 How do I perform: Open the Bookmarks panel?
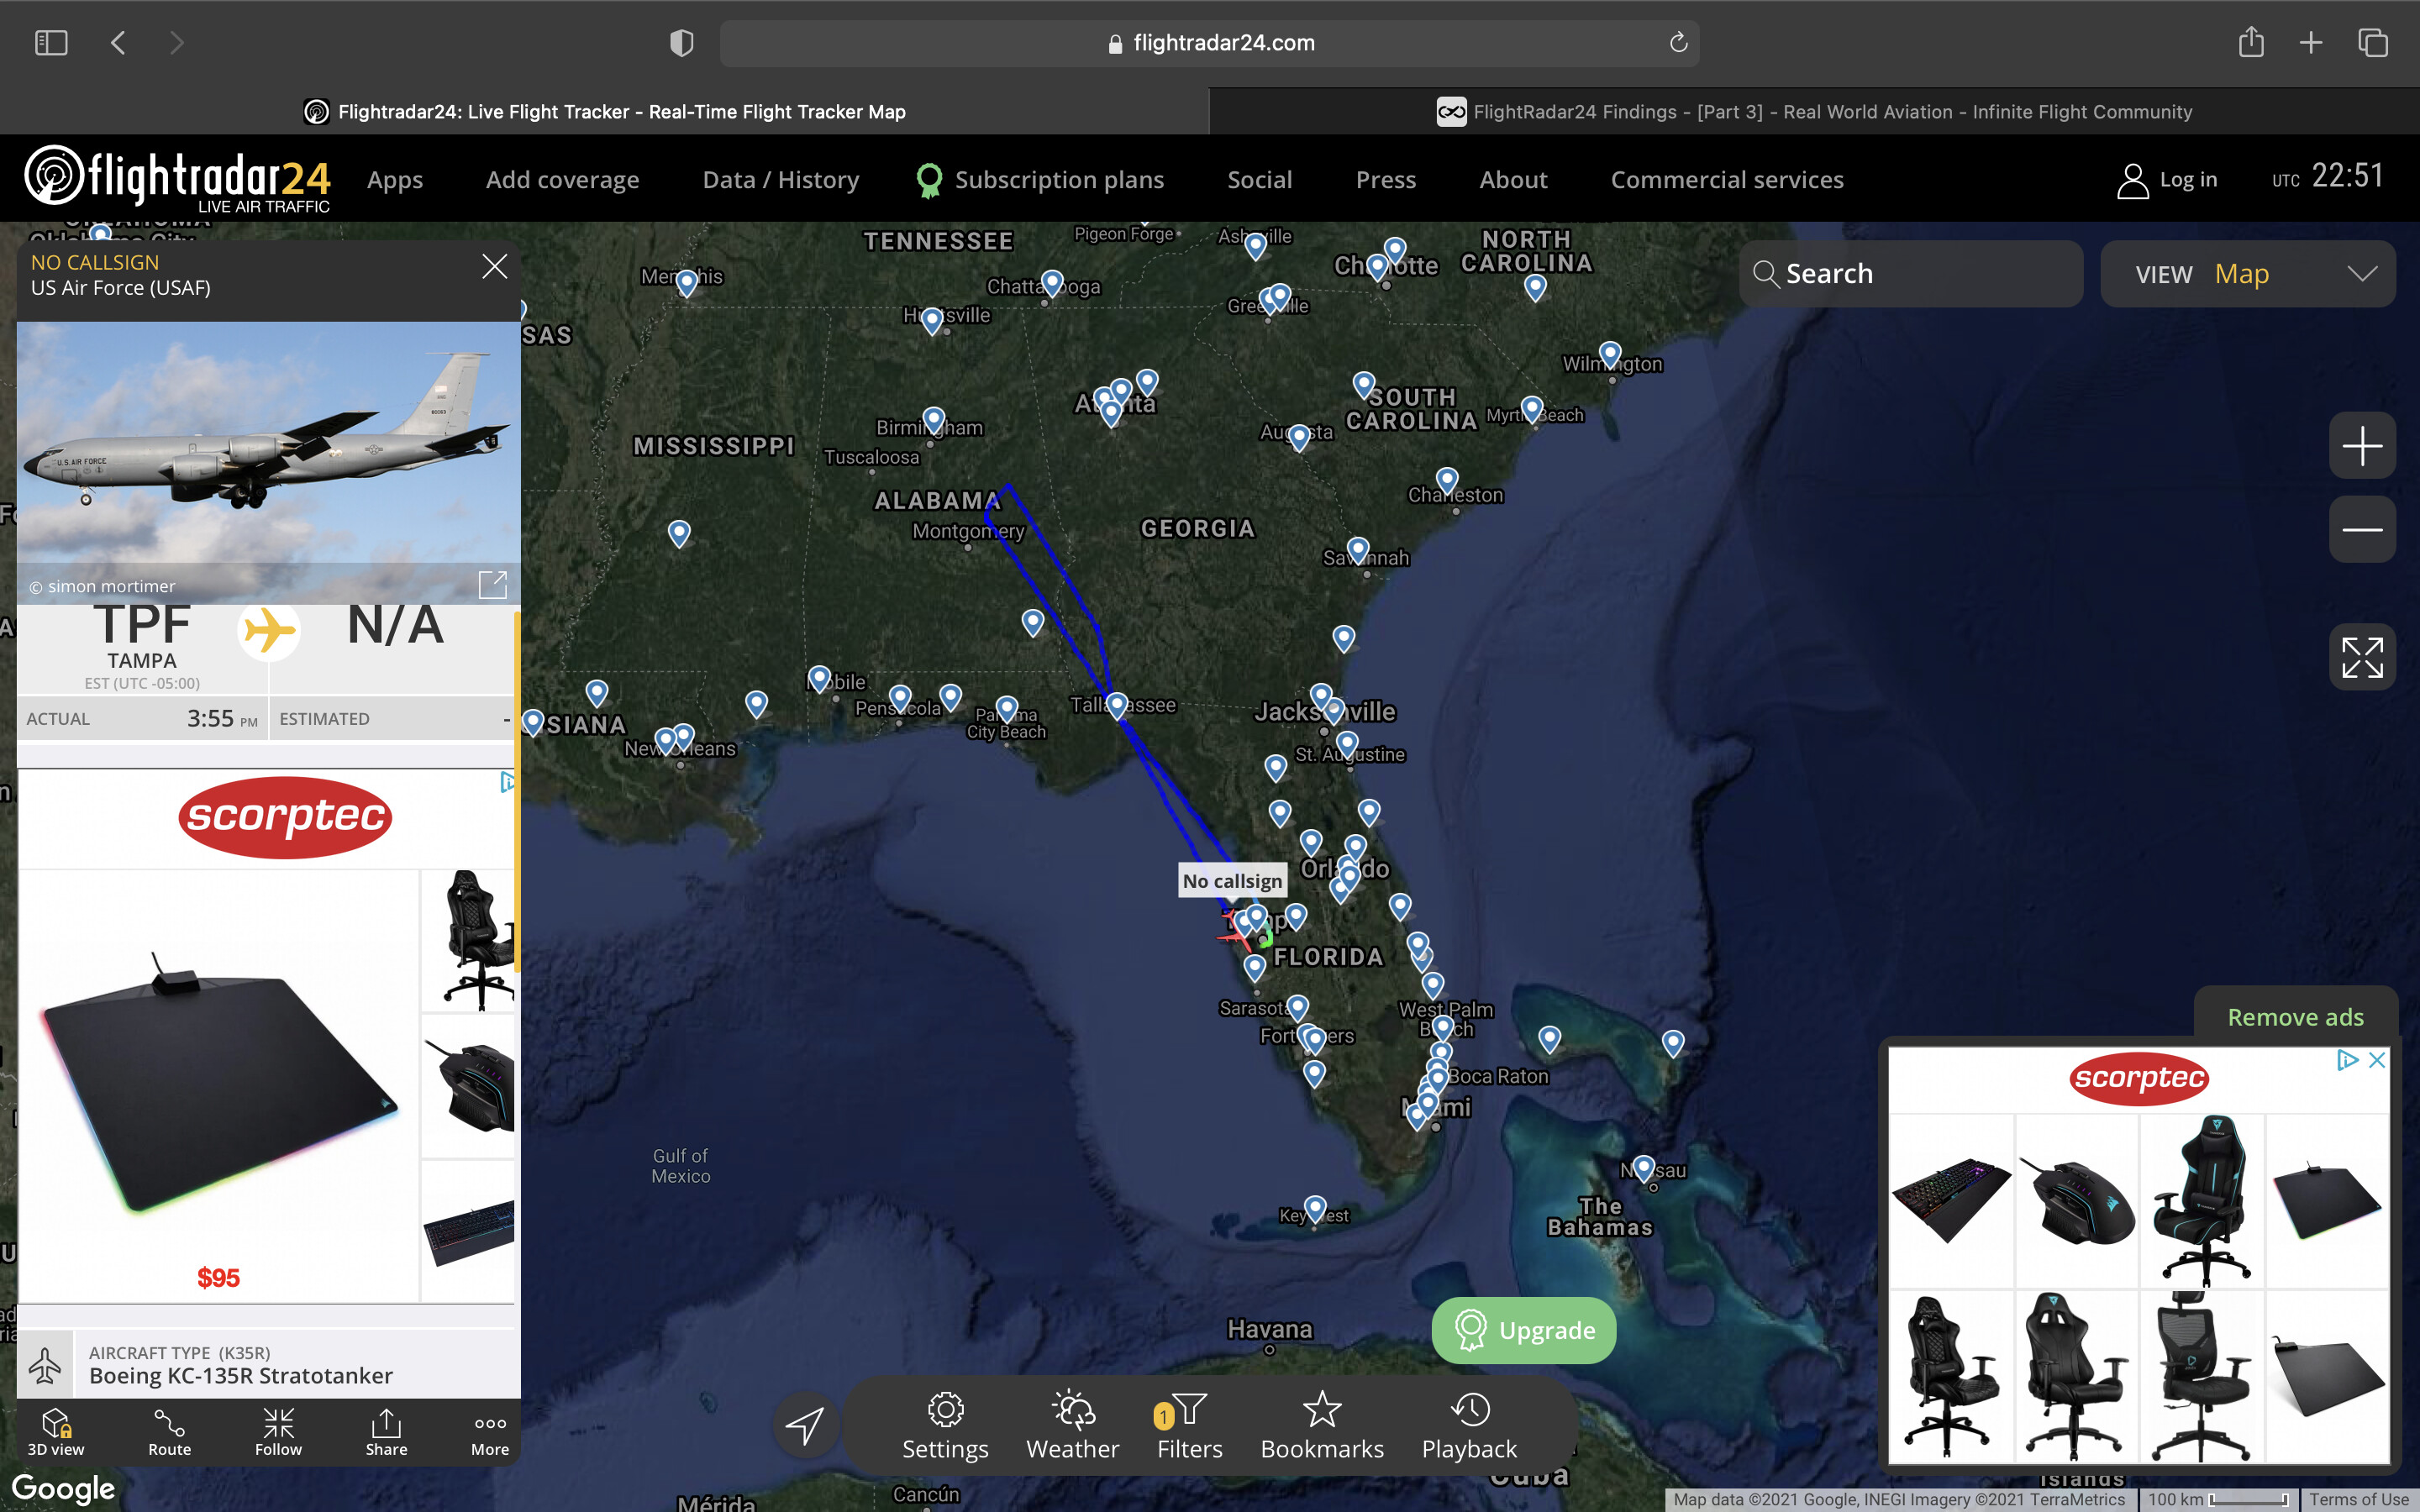[1321, 1426]
